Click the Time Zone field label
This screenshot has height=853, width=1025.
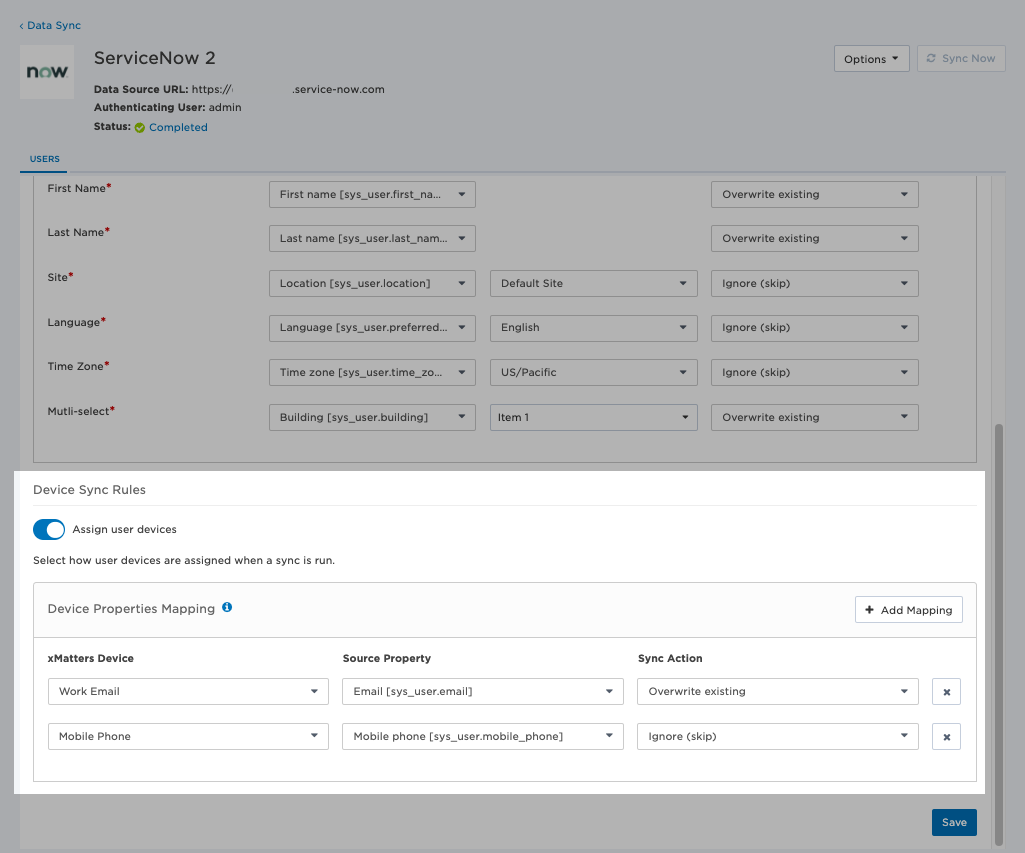[78, 367]
